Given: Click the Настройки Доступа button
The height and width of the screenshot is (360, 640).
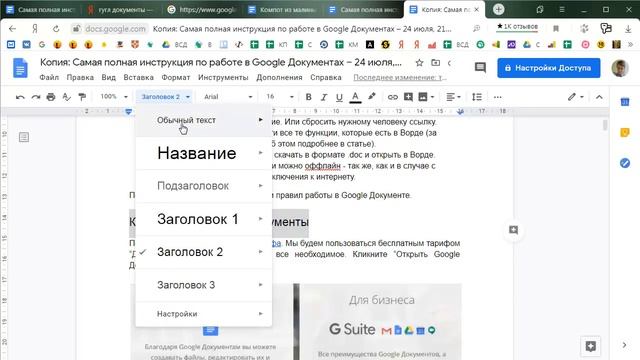Looking at the screenshot, I should pyautogui.click(x=549, y=68).
